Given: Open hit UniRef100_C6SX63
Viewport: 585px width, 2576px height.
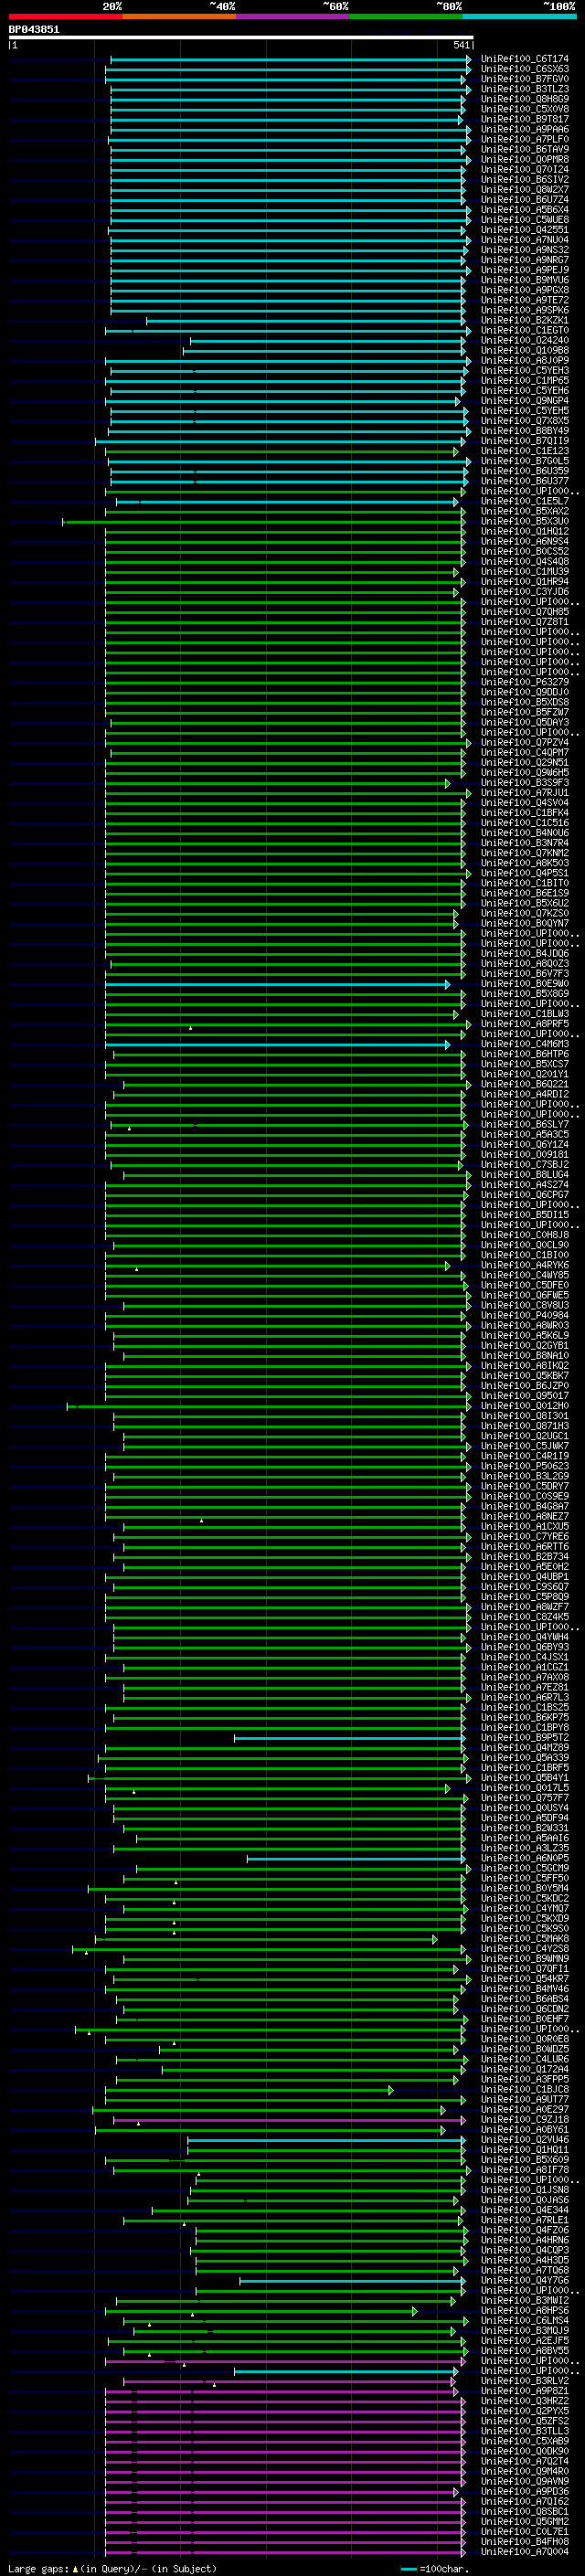Looking at the screenshot, I should tap(524, 69).
